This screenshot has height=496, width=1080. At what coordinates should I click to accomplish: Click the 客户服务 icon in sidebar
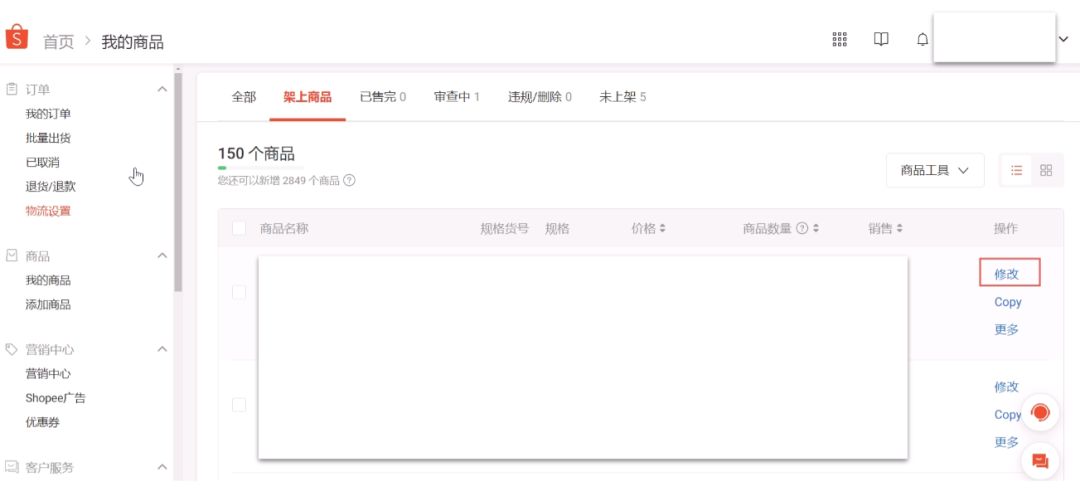[x=12, y=467]
